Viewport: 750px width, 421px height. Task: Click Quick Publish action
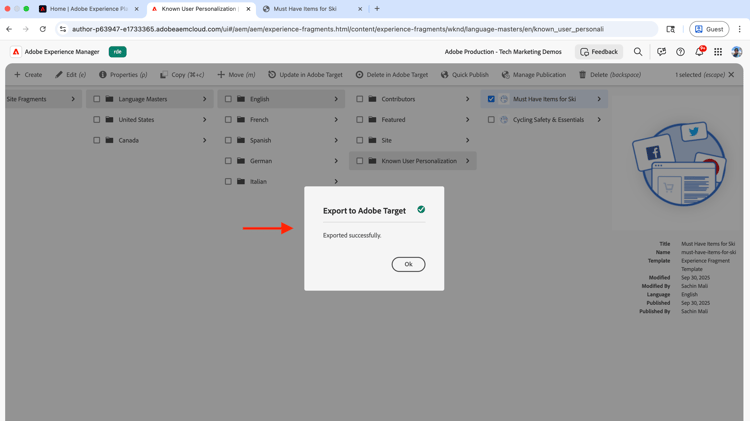(x=465, y=75)
